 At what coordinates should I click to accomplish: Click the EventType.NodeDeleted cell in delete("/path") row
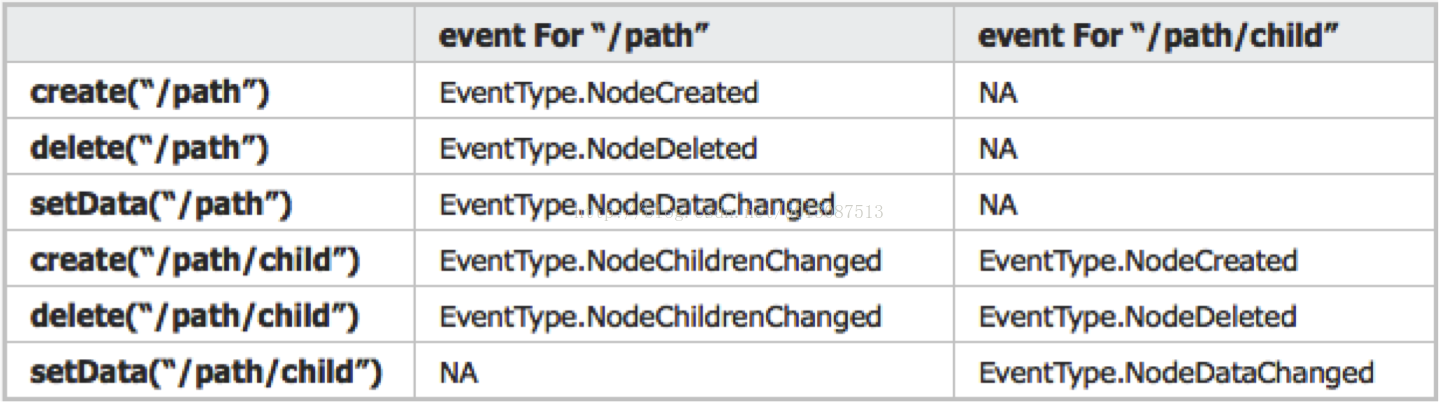click(x=598, y=149)
